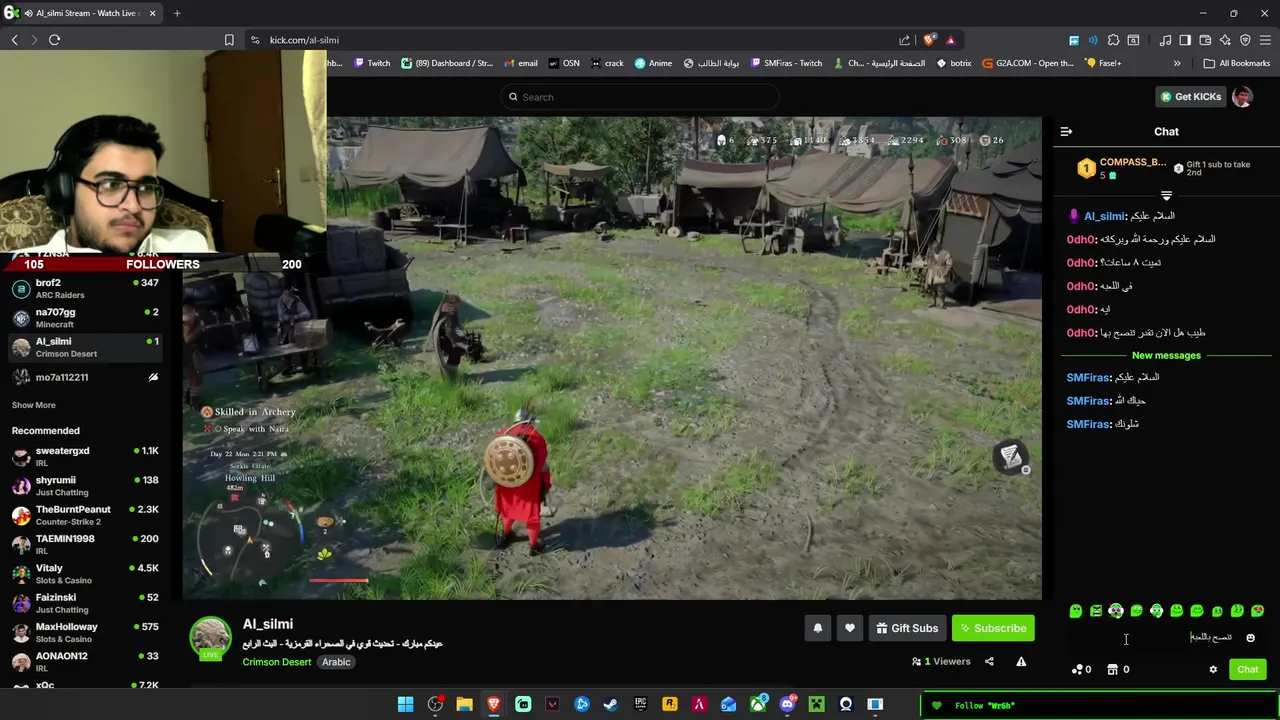
Task: Click the channel points icon in chat footer
Action: (1081, 669)
